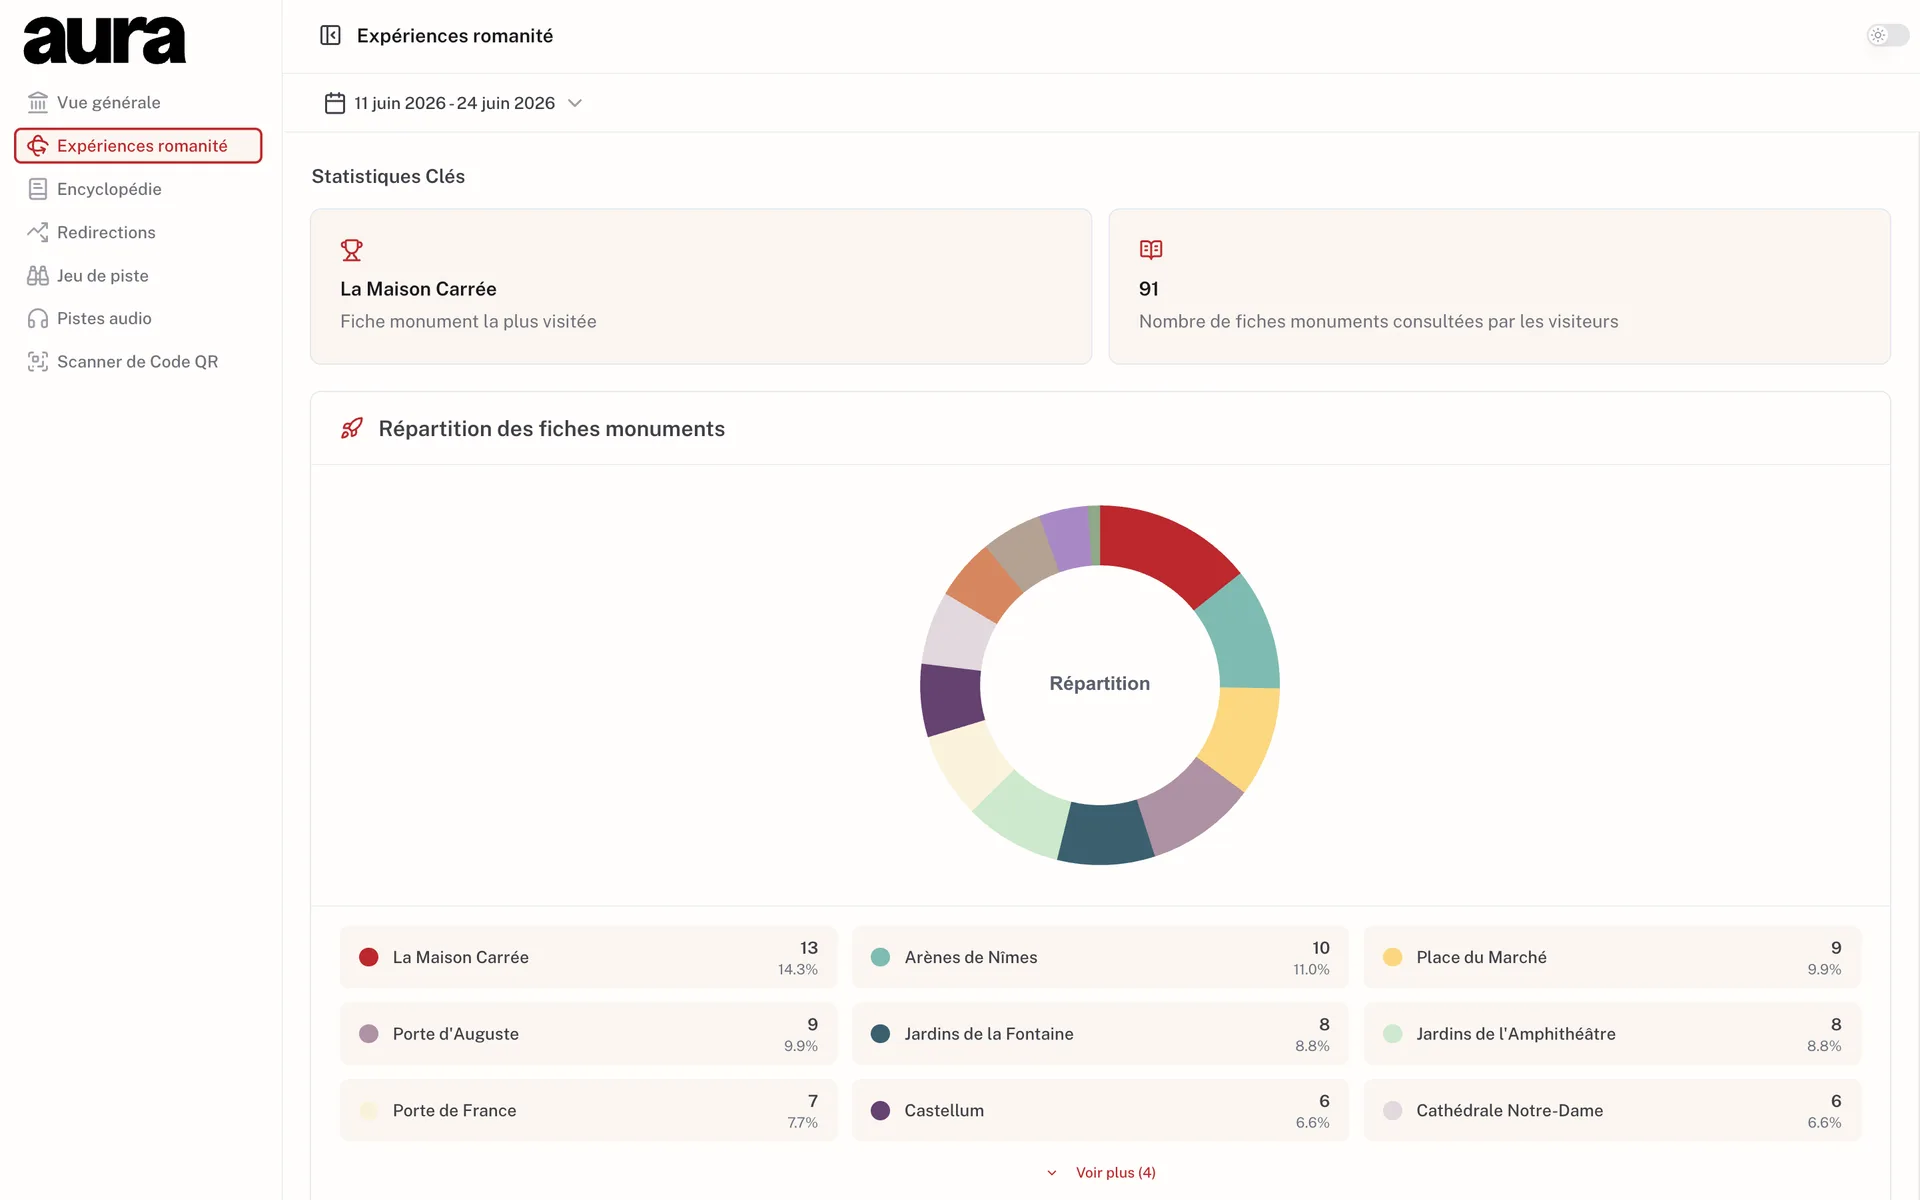
Task: Select the Porte de France legend entry
Action: (588, 1110)
